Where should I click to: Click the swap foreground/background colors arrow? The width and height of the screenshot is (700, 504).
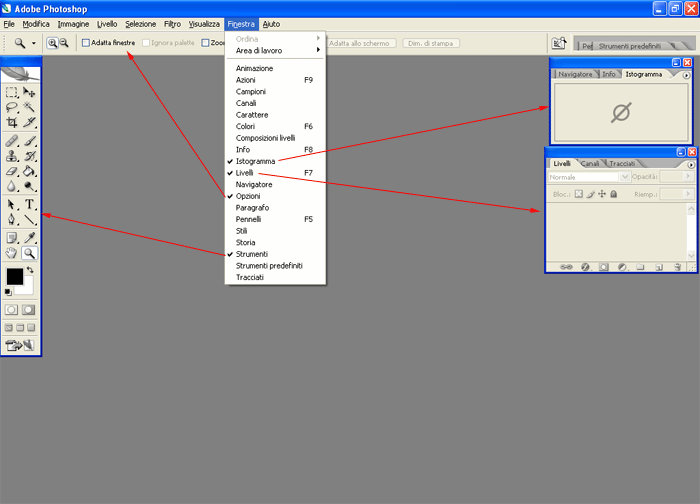(30, 270)
